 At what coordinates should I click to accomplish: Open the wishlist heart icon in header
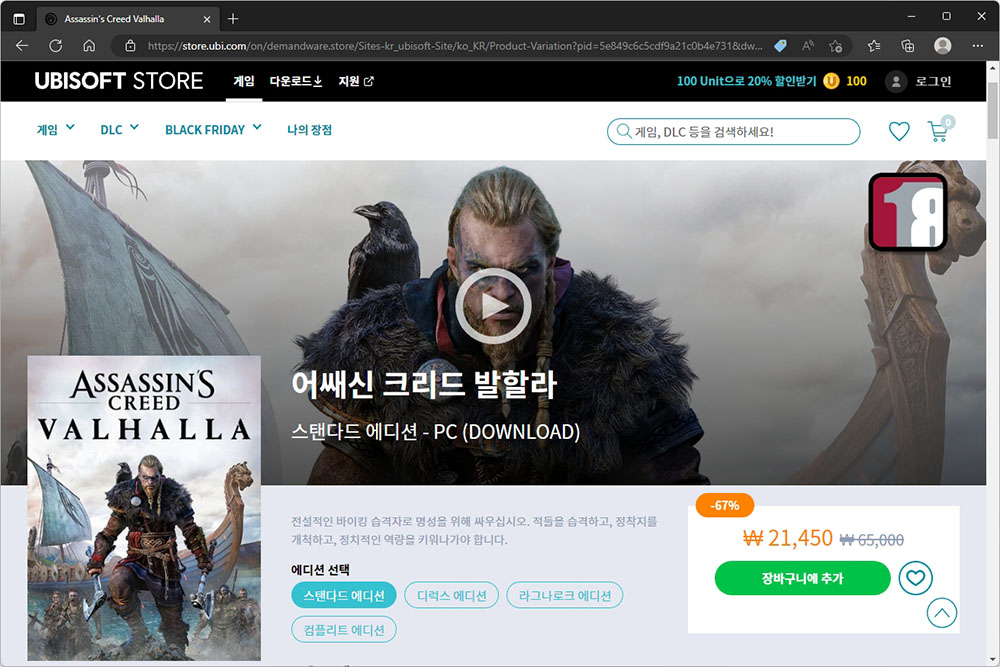point(899,131)
